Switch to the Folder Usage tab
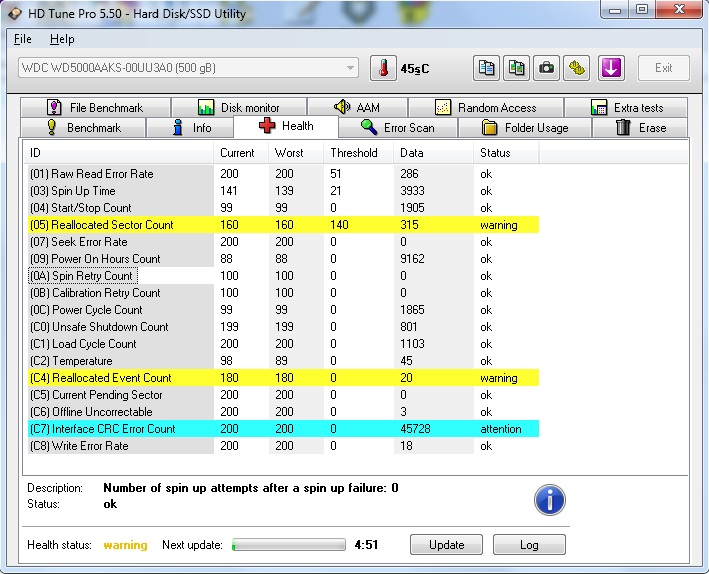 (525, 128)
